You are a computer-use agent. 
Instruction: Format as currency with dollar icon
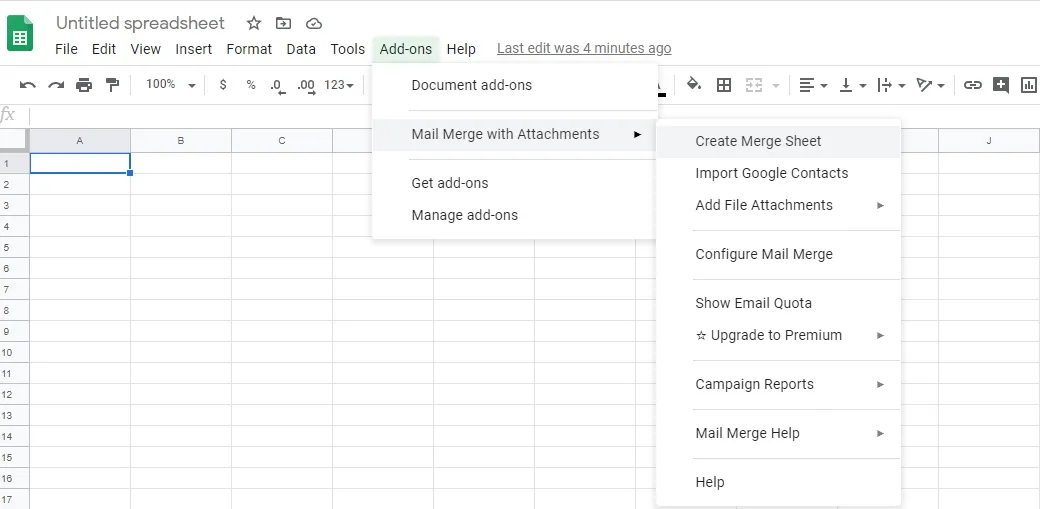click(223, 85)
